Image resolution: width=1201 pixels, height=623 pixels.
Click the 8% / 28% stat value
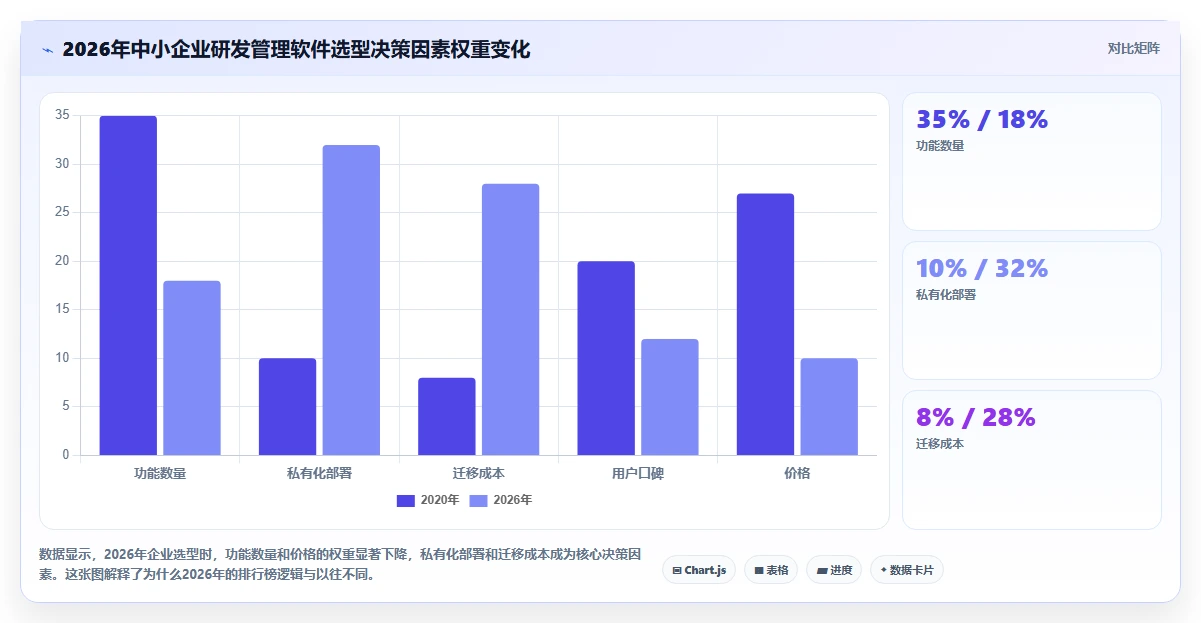[x=976, y=417]
